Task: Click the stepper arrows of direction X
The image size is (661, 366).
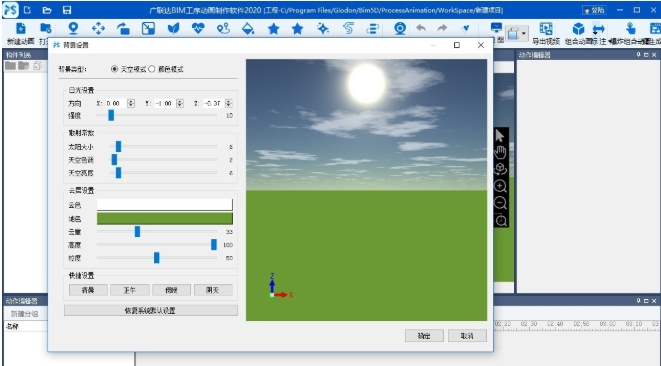Action: [x=131, y=103]
